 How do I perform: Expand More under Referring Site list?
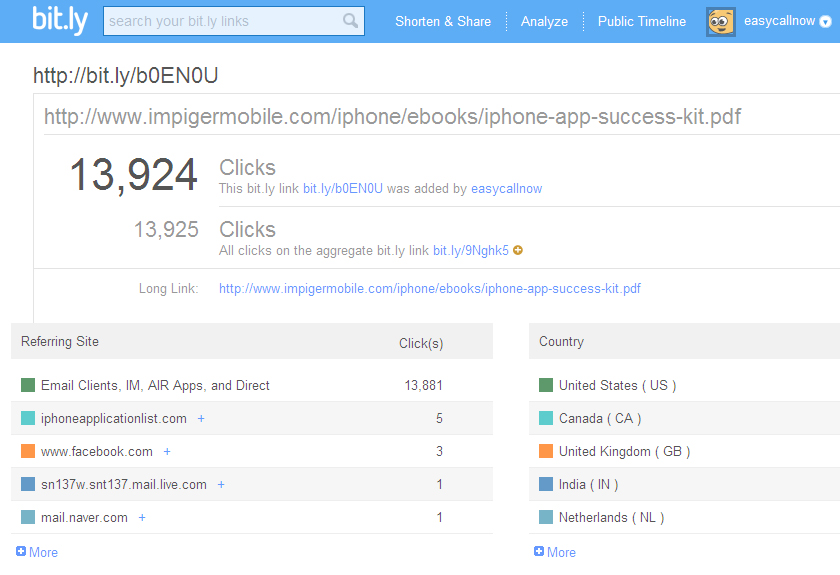click(x=37, y=552)
